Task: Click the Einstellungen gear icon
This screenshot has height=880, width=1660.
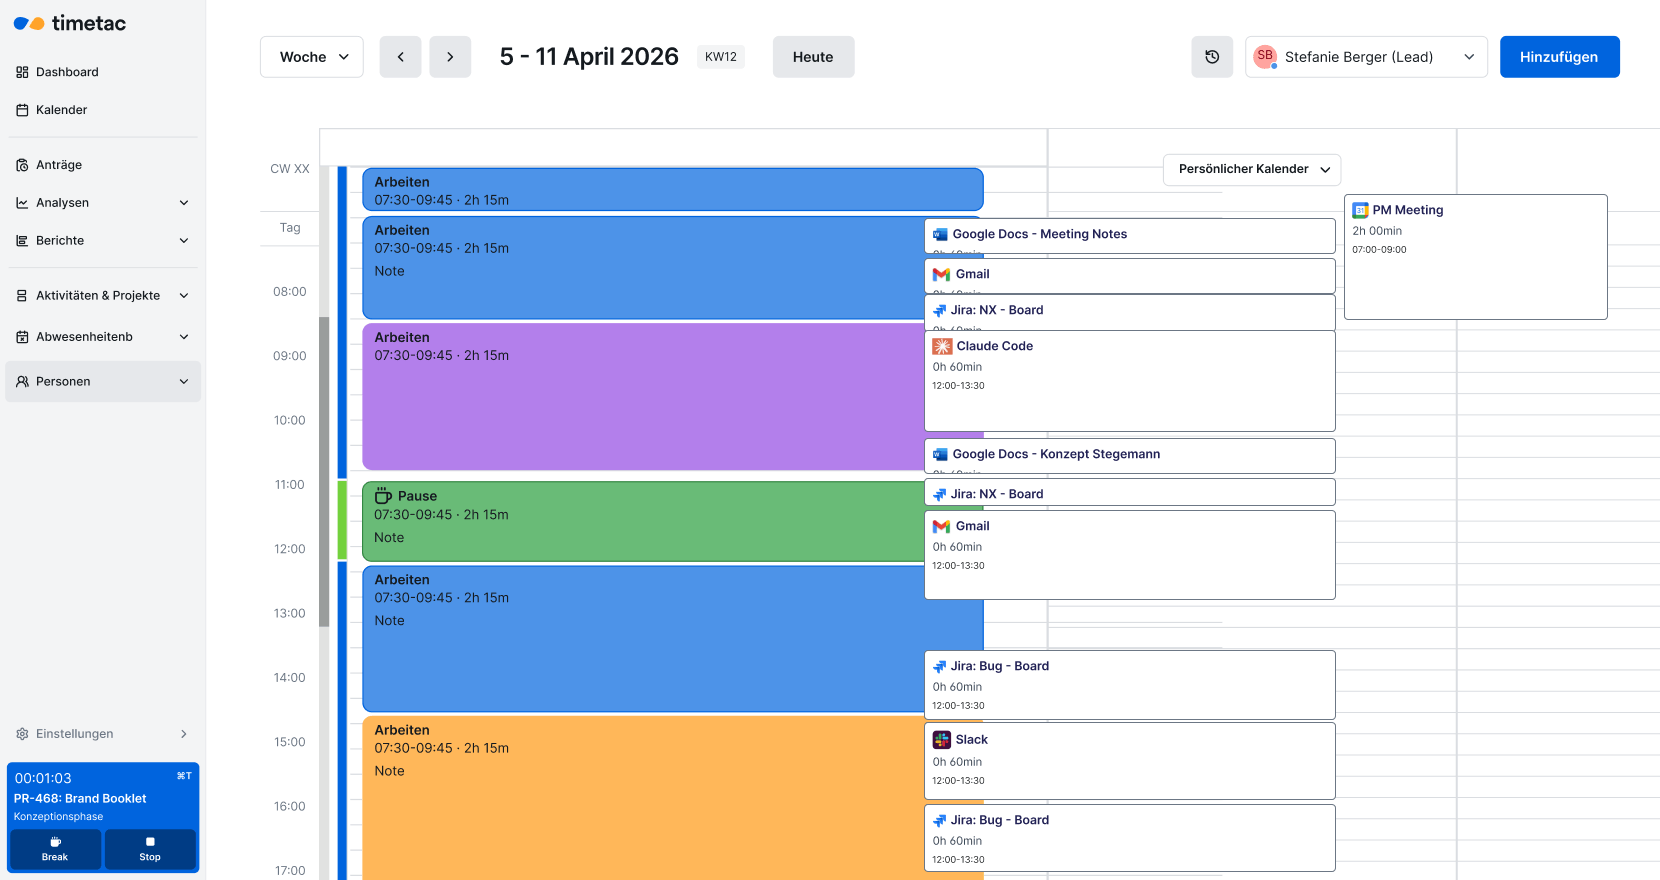Action: click(x=22, y=734)
